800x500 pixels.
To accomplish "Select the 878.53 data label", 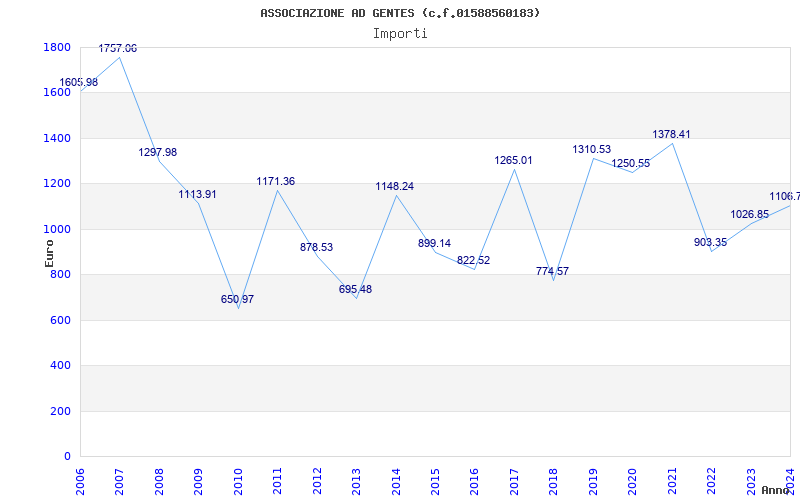I will [316, 247].
